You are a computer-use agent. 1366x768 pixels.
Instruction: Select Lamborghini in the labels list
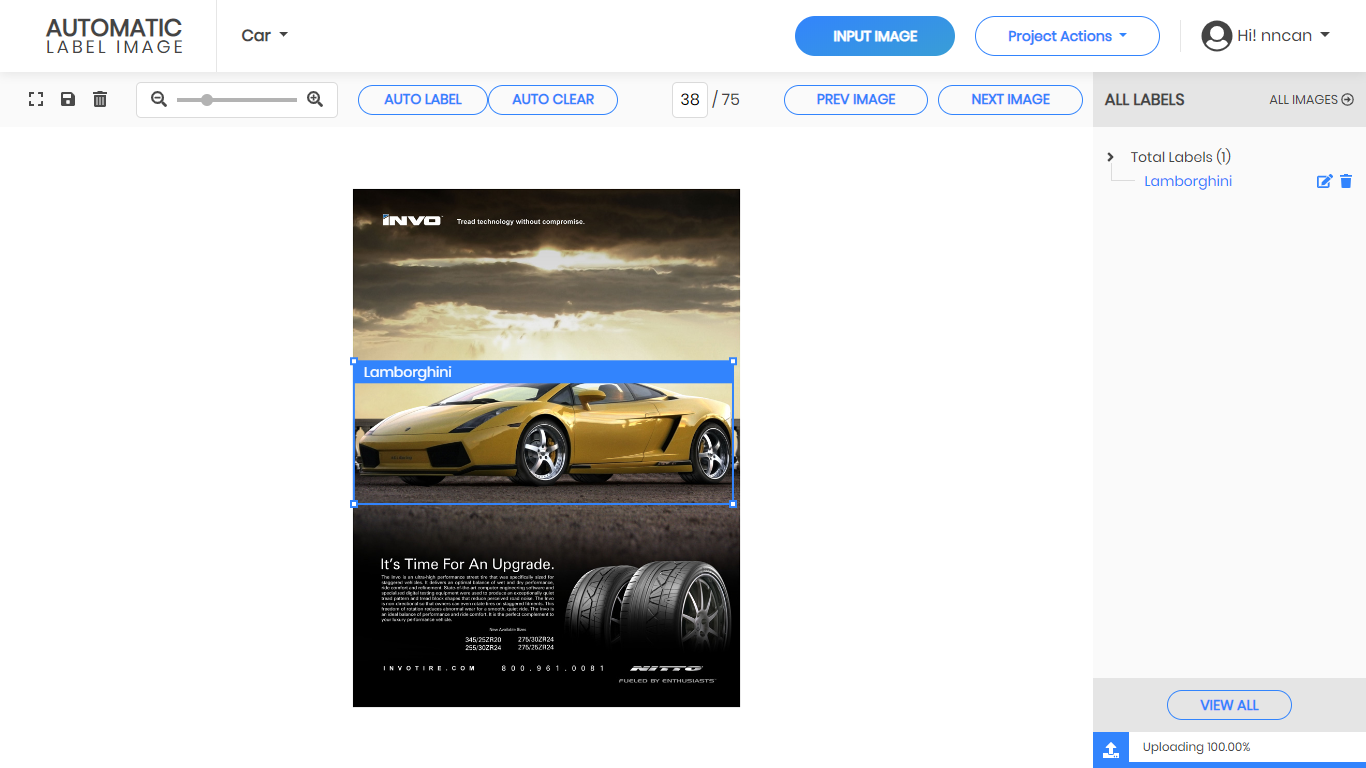[x=1188, y=181]
